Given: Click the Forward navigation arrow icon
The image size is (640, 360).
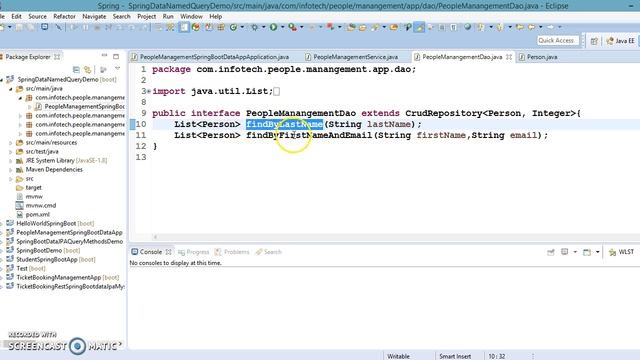Looking at the screenshot, I should click(x=551, y=27).
